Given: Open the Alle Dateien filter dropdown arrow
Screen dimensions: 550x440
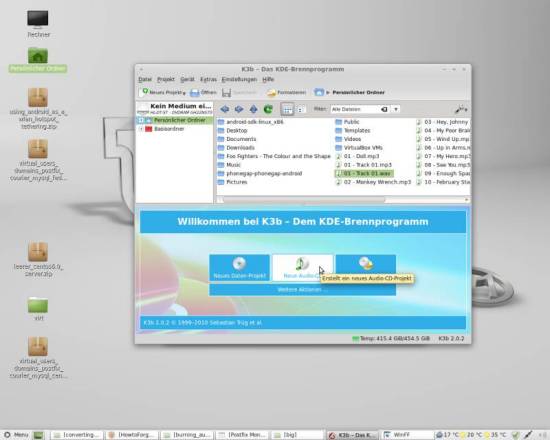Looking at the screenshot, I should tap(396, 109).
